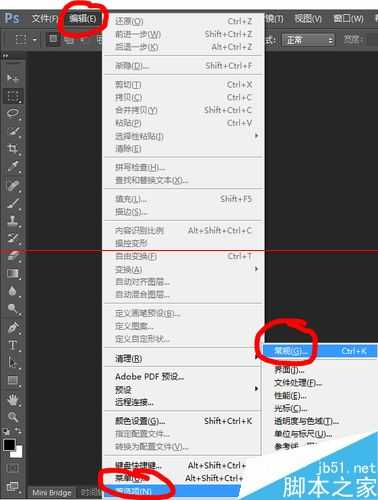Screen dimensions: 378x500
Task: Expand the 选择性粘贴 submenu arrow
Action: coord(256,136)
